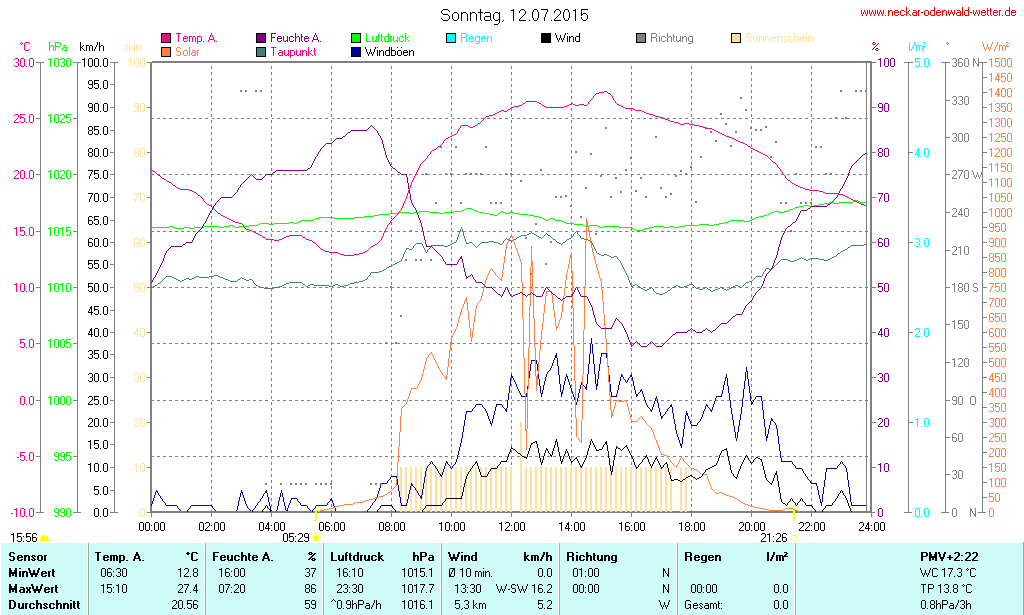
Task: Click the sunset sun icon at 21:26
Action: click(x=795, y=538)
